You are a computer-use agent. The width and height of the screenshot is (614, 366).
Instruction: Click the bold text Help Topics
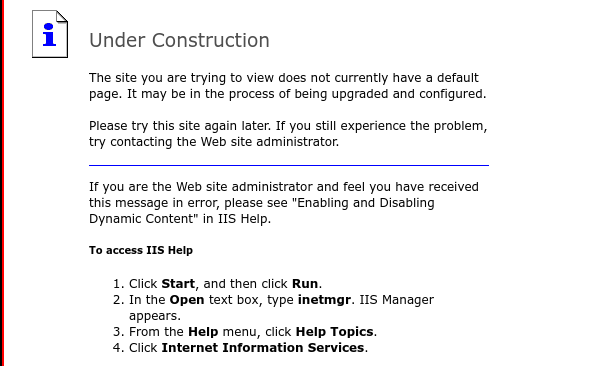click(334, 332)
